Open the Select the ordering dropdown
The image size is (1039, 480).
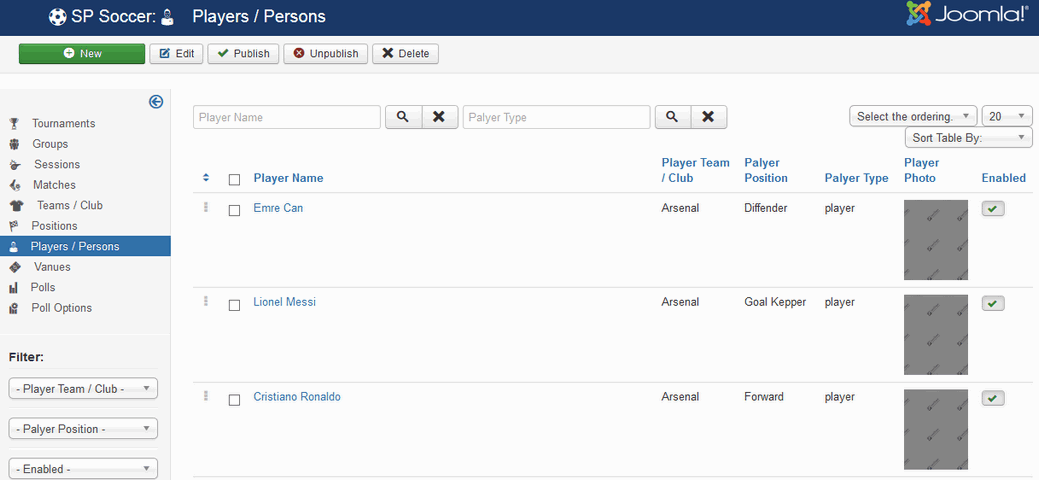tap(913, 117)
